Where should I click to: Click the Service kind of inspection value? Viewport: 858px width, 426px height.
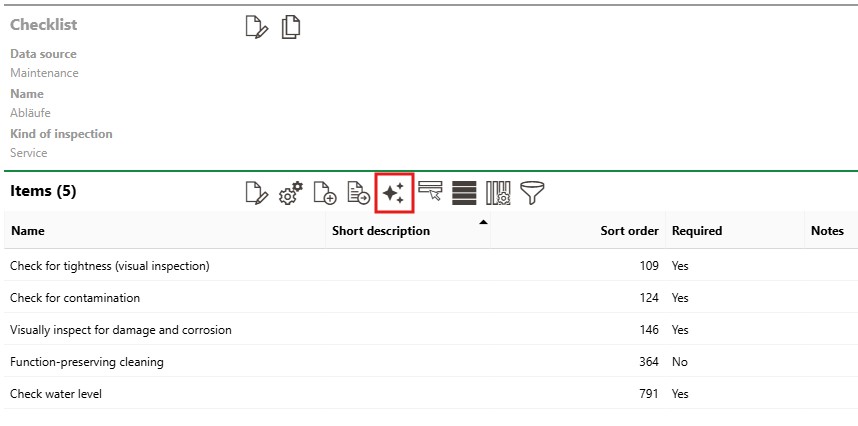point(28,153)
